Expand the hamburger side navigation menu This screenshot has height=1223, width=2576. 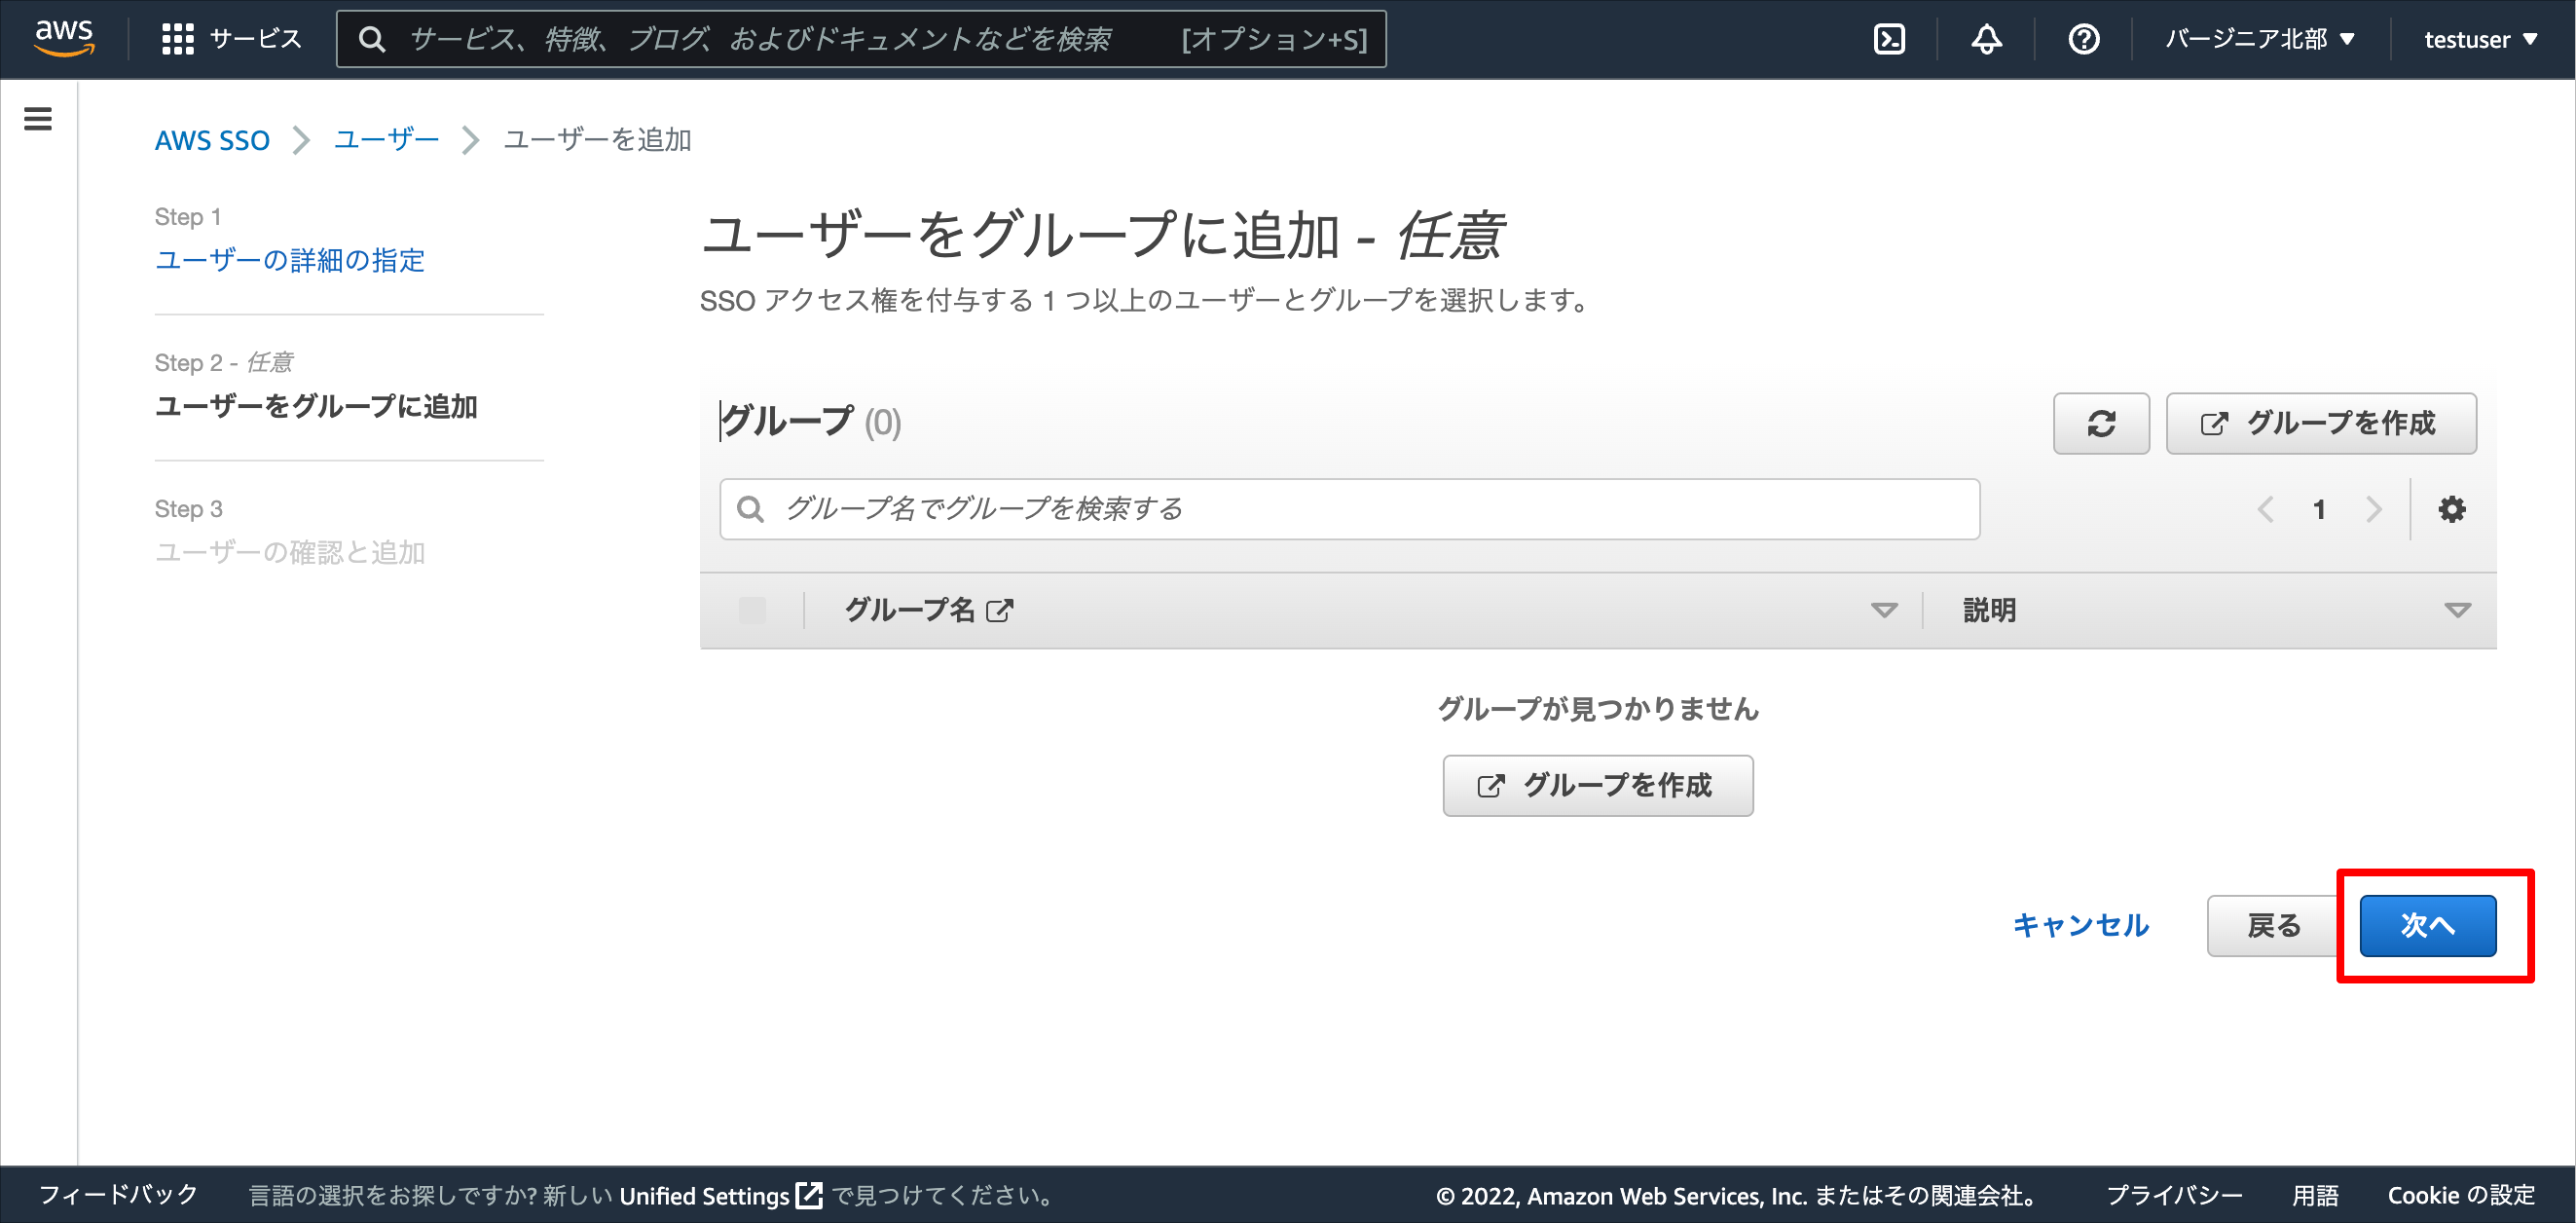tap(38, 119)
